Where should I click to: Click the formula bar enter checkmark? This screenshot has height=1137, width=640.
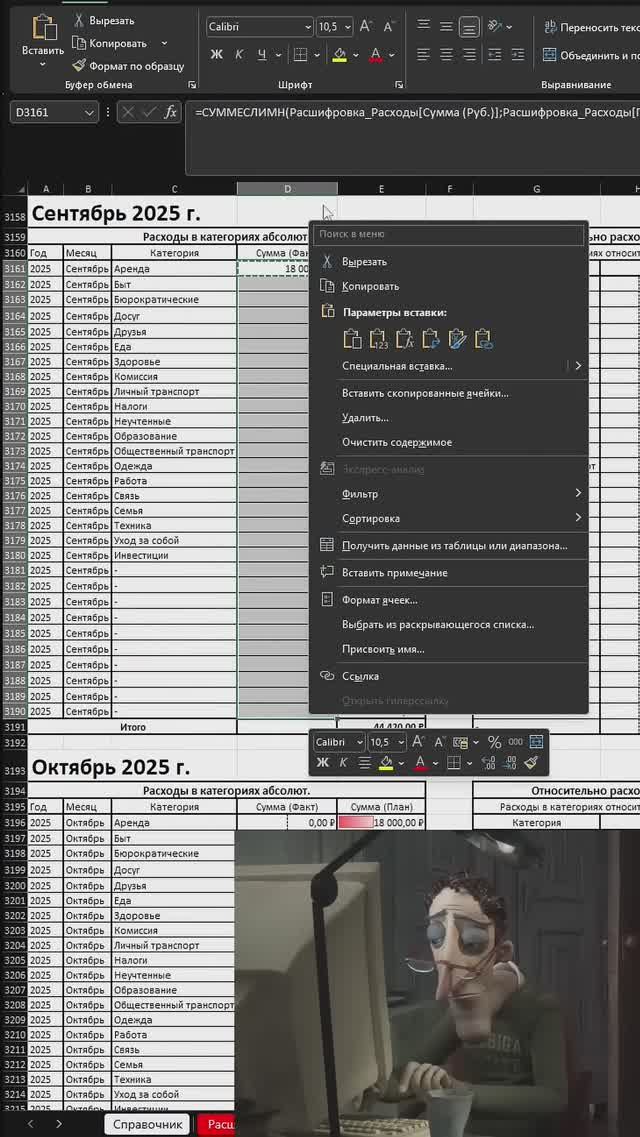click(x=149, y=112)
